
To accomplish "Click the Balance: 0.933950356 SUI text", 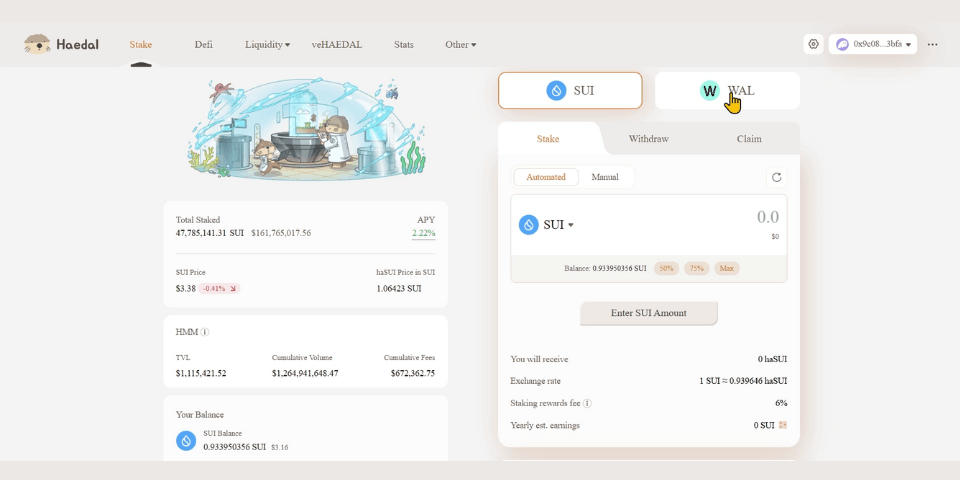I will click(605, 268).
